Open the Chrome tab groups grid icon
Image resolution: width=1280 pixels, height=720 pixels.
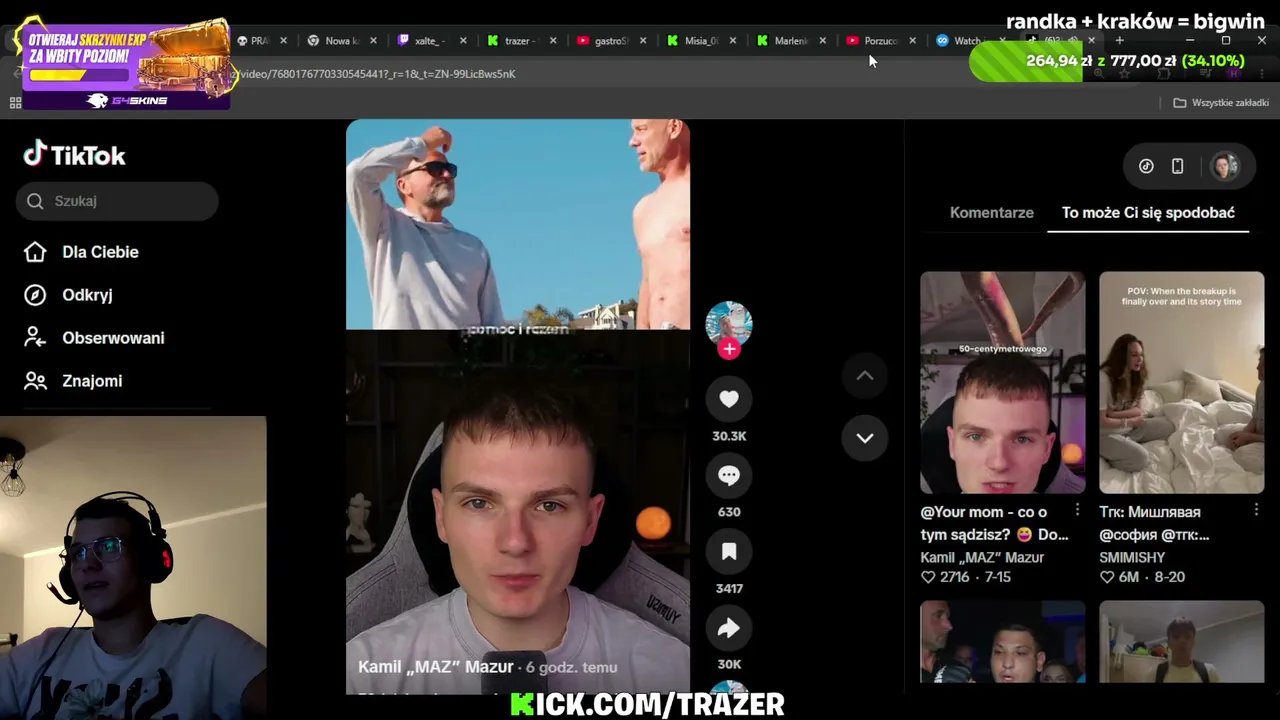pos(15,103)
